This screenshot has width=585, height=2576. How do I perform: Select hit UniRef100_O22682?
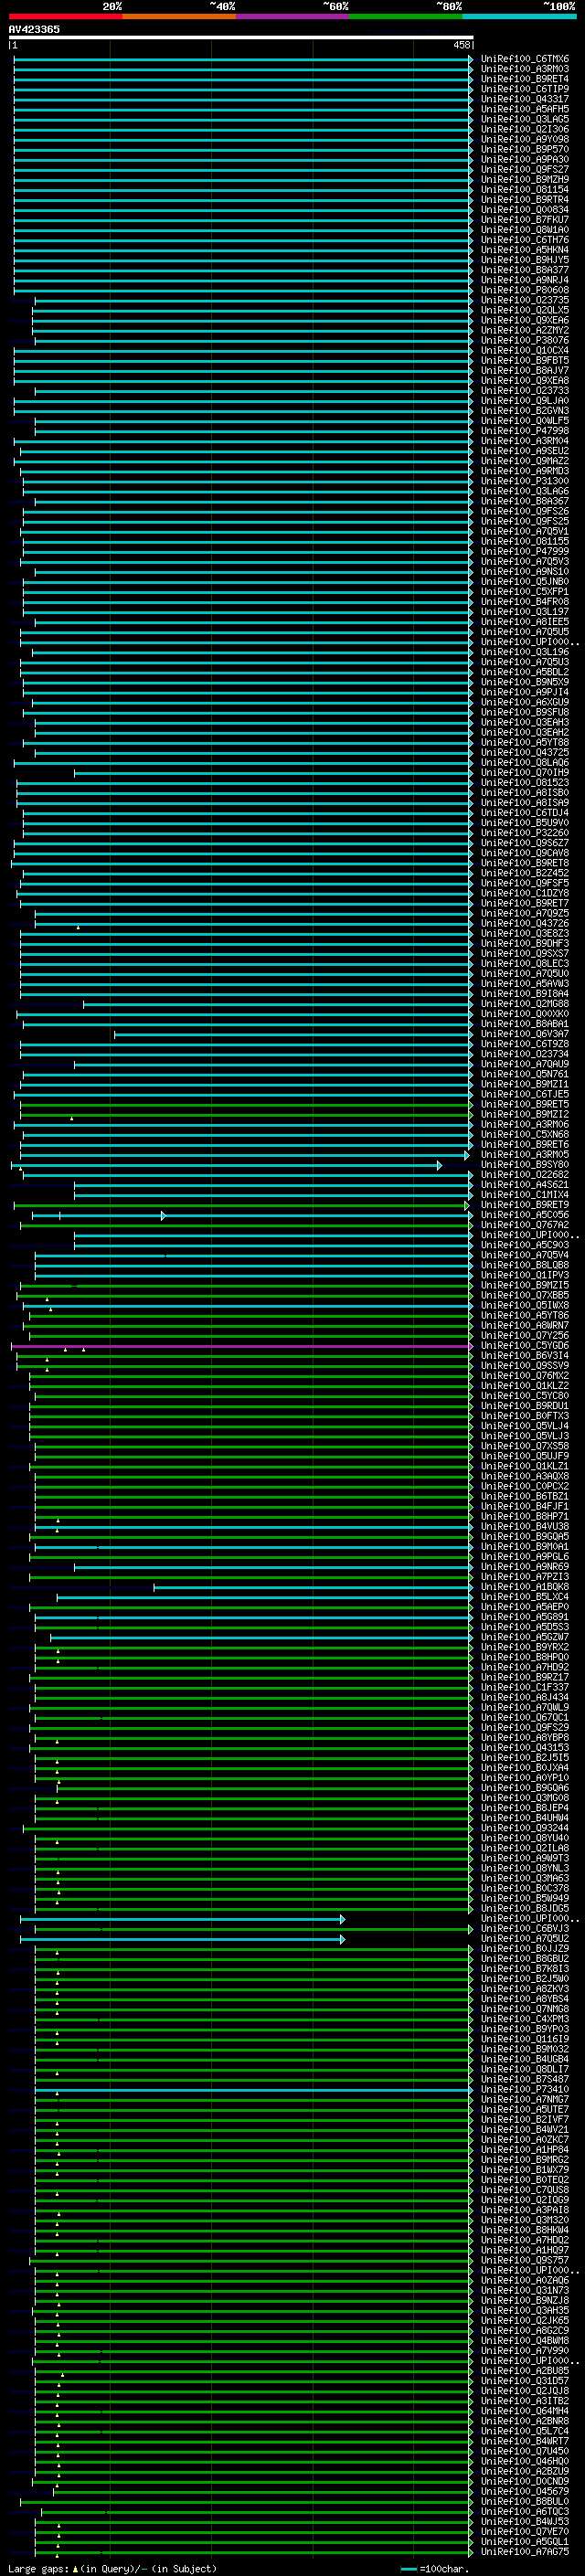pyautogui.click(x=524, y=1175)
